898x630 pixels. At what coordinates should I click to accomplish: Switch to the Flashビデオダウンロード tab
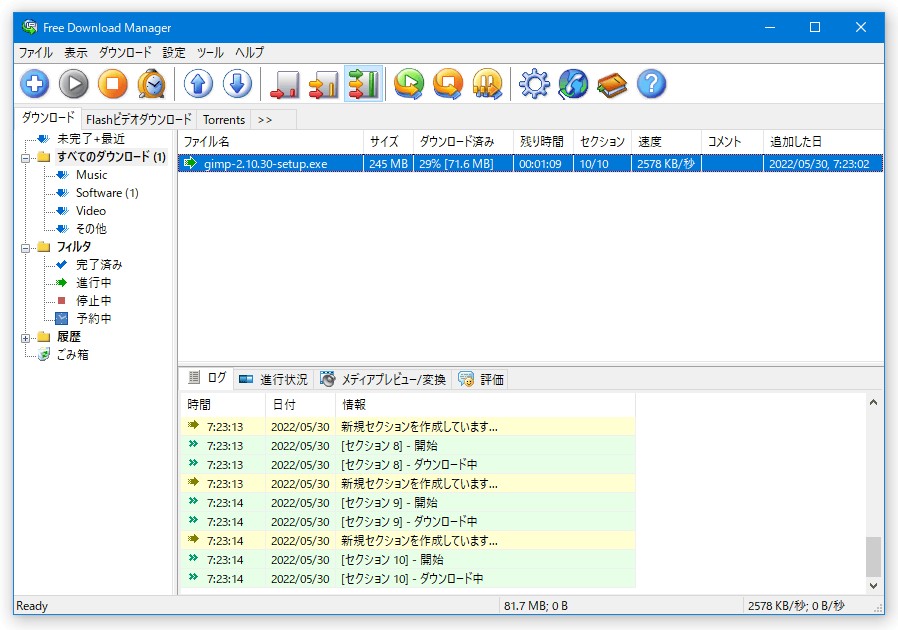click(x=139, y=120)
